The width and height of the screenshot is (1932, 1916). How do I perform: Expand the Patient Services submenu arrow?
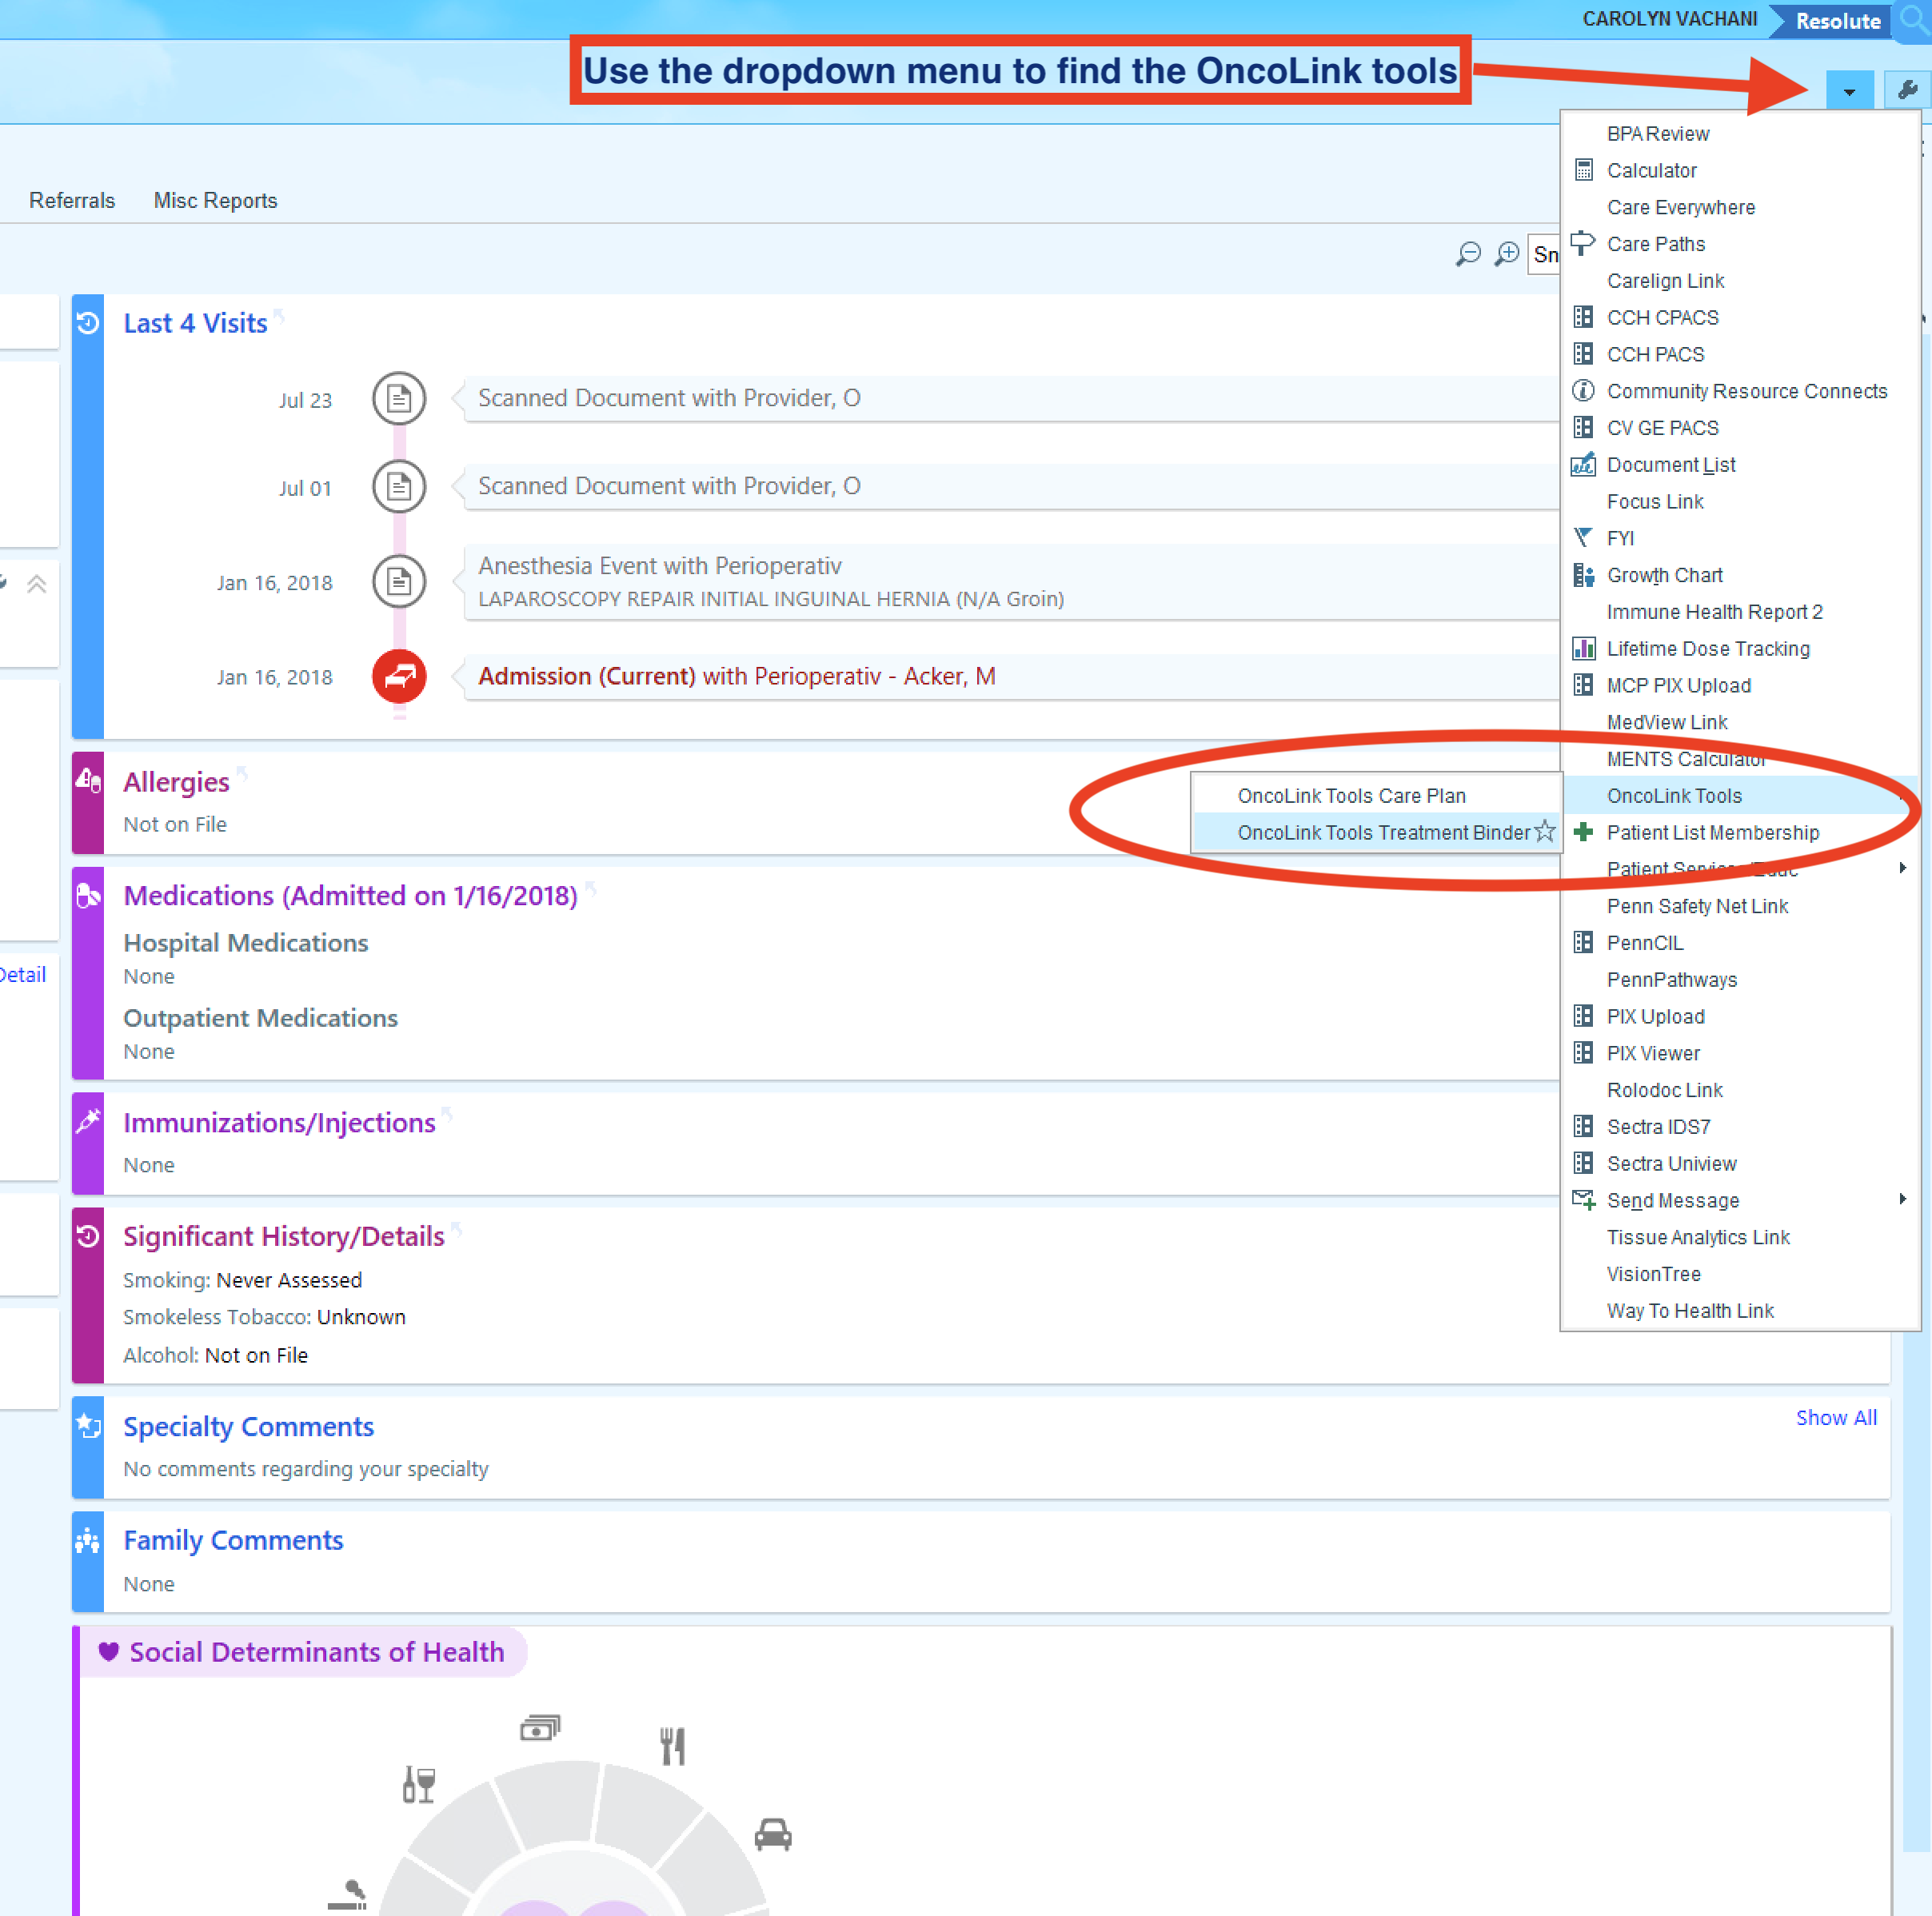coord(1902,868)
